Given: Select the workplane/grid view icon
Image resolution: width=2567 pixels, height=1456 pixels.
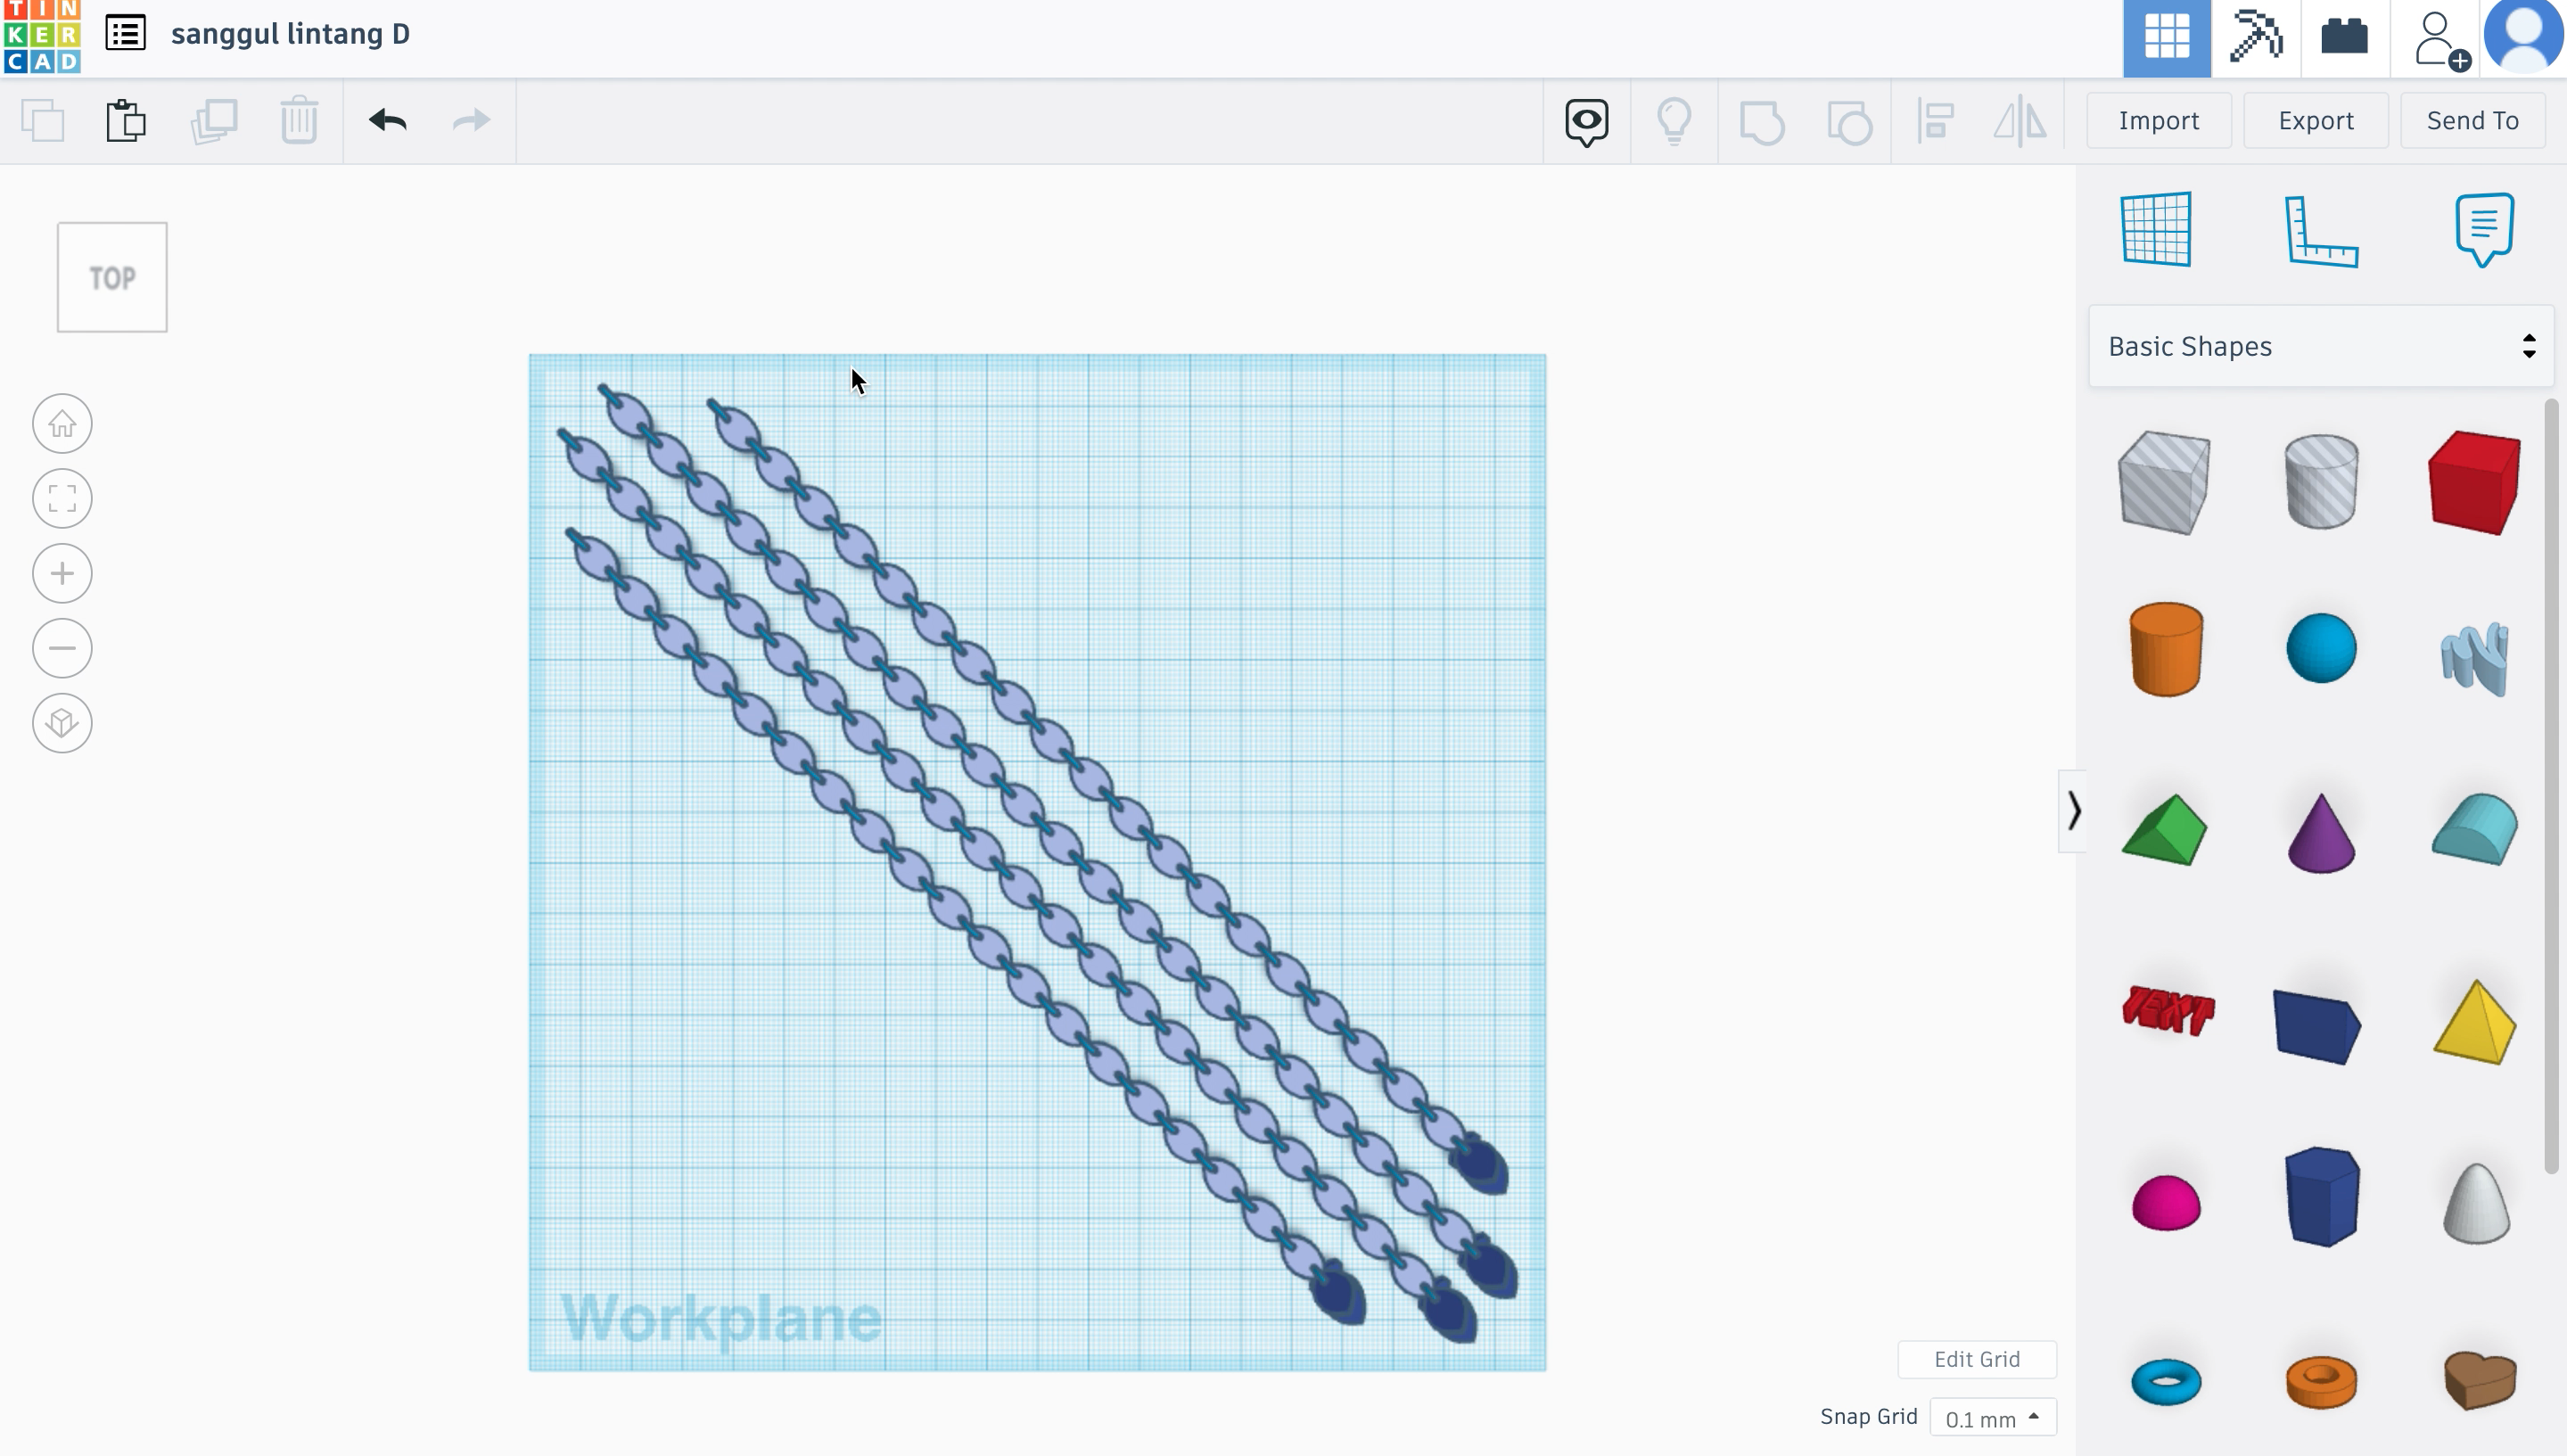Looking at the screenshot, I should click(2158, 229).
